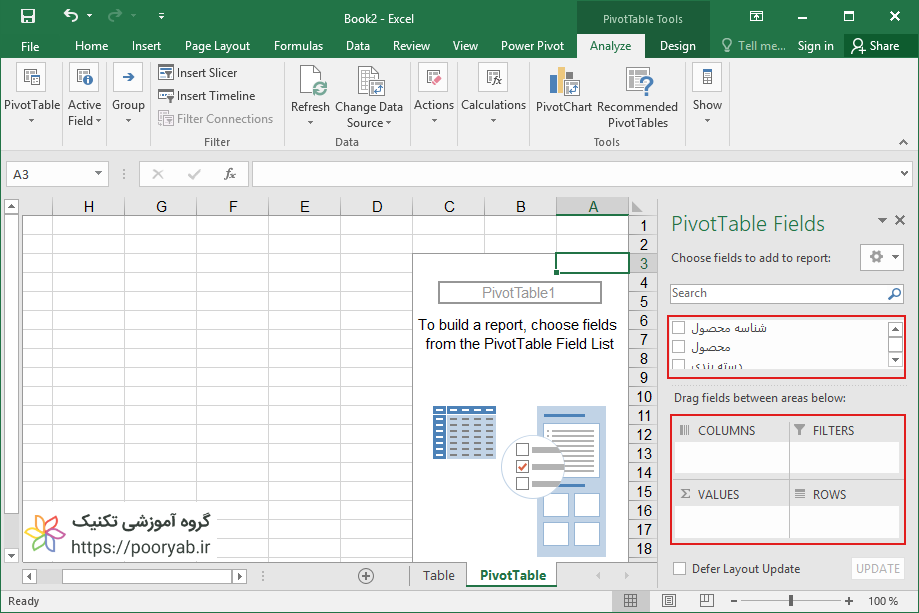919x613 pixels.
Task: Collapse the ribbon with the arrow
Action: pyautogui.click(x=903, y=142)
